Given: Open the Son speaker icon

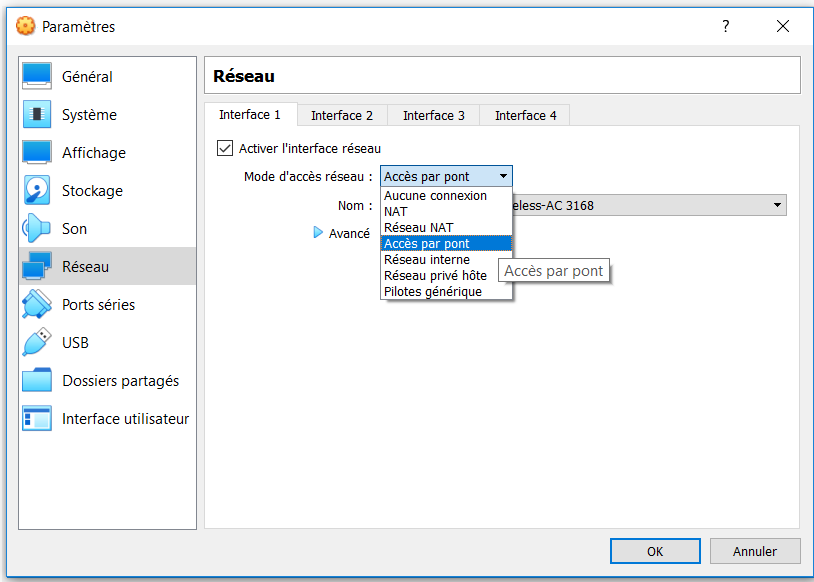Looking at the screenshot, I should pos(37,229).
